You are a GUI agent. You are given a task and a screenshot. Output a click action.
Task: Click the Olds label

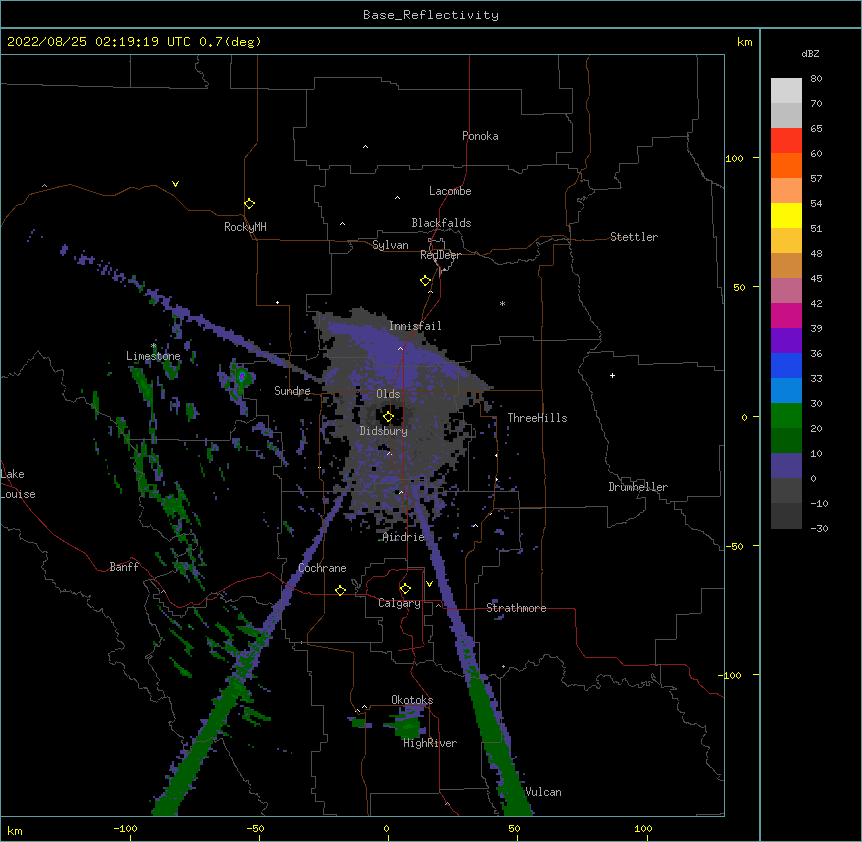pos(388,394)
